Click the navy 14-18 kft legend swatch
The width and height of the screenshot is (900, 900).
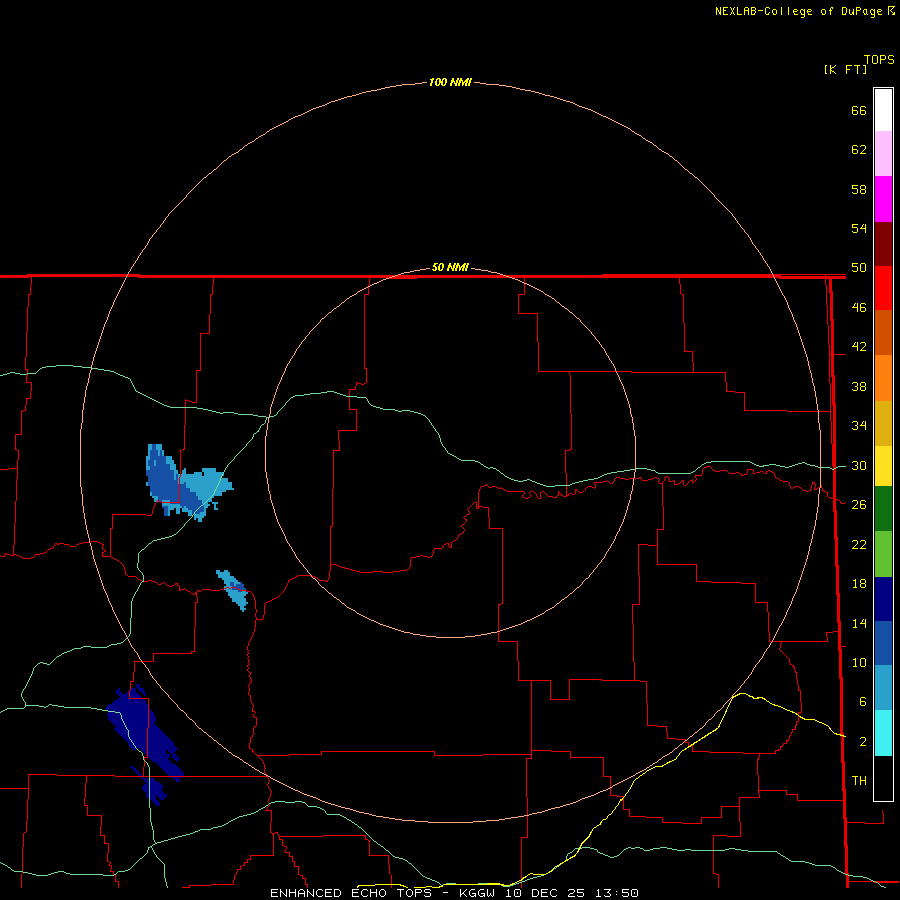[x=883, y=599]
